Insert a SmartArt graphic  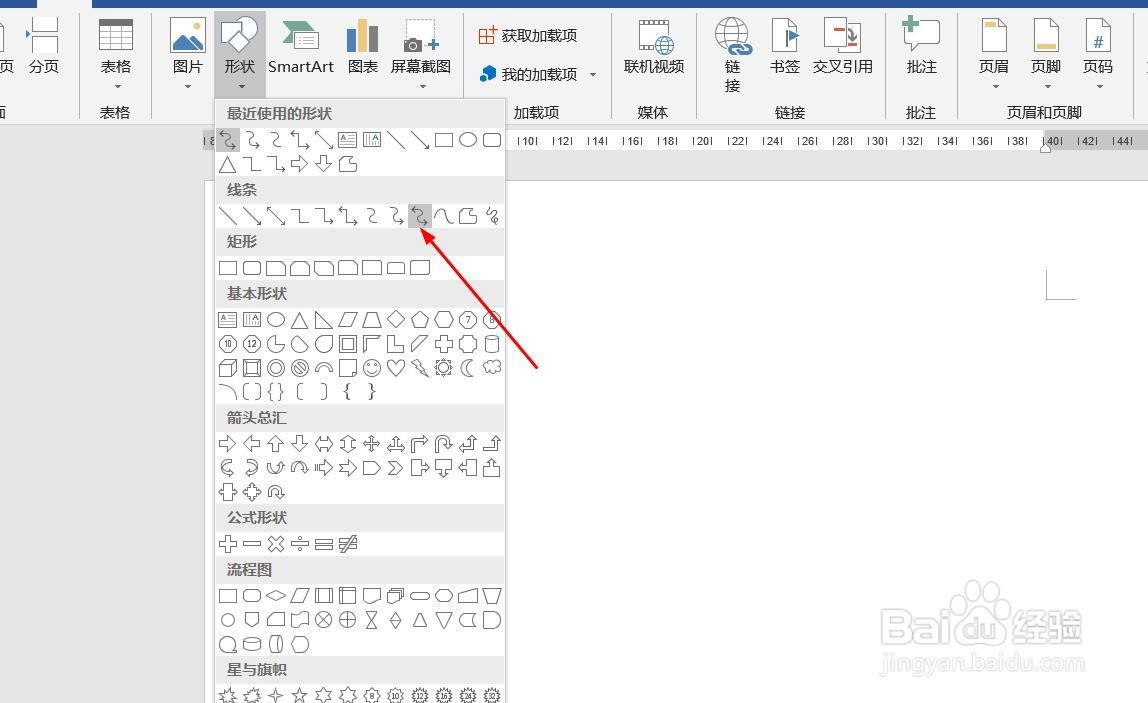[x=300, y=48]
